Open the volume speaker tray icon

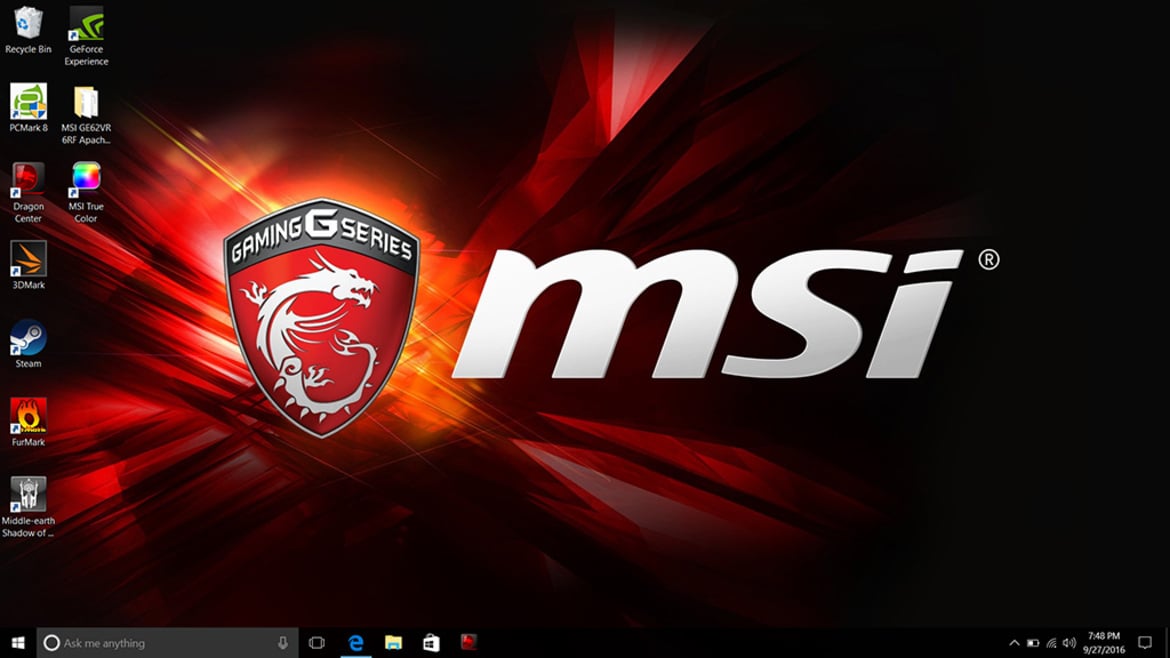[1069, 642]
